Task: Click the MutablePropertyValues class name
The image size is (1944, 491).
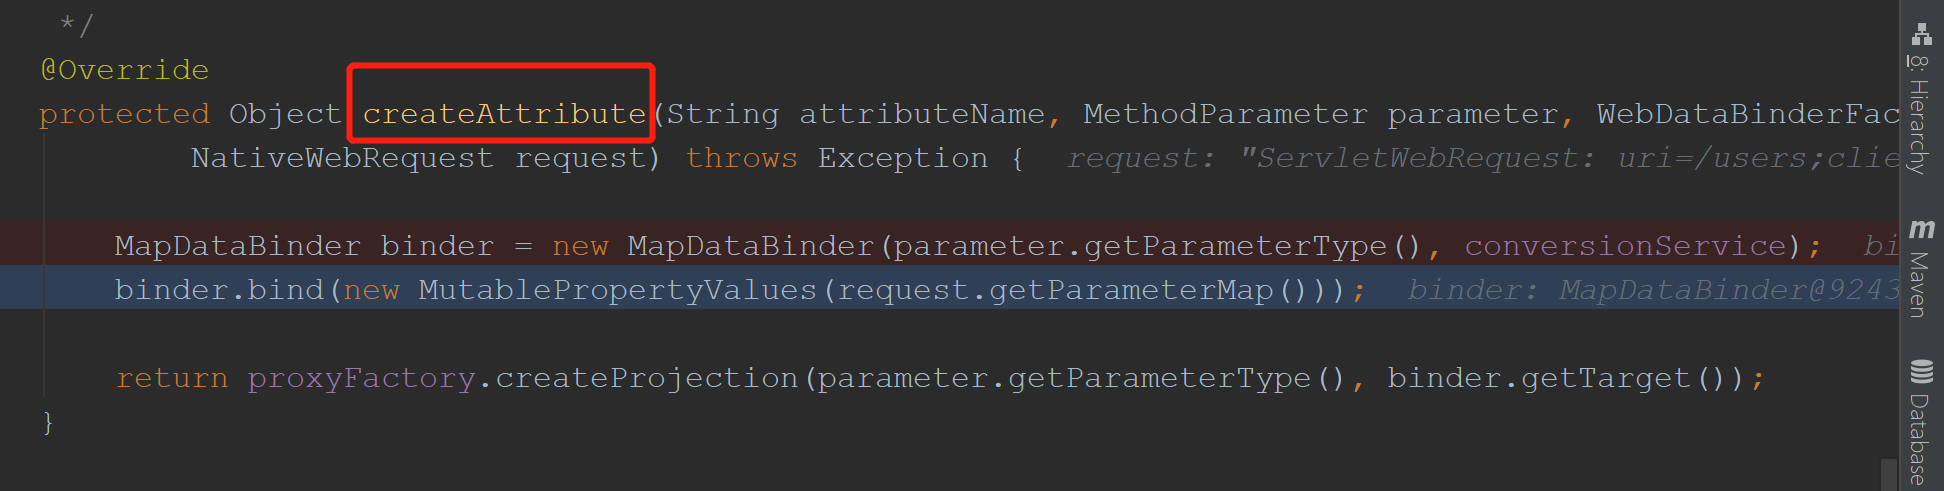Action: (x=617, y=290)
